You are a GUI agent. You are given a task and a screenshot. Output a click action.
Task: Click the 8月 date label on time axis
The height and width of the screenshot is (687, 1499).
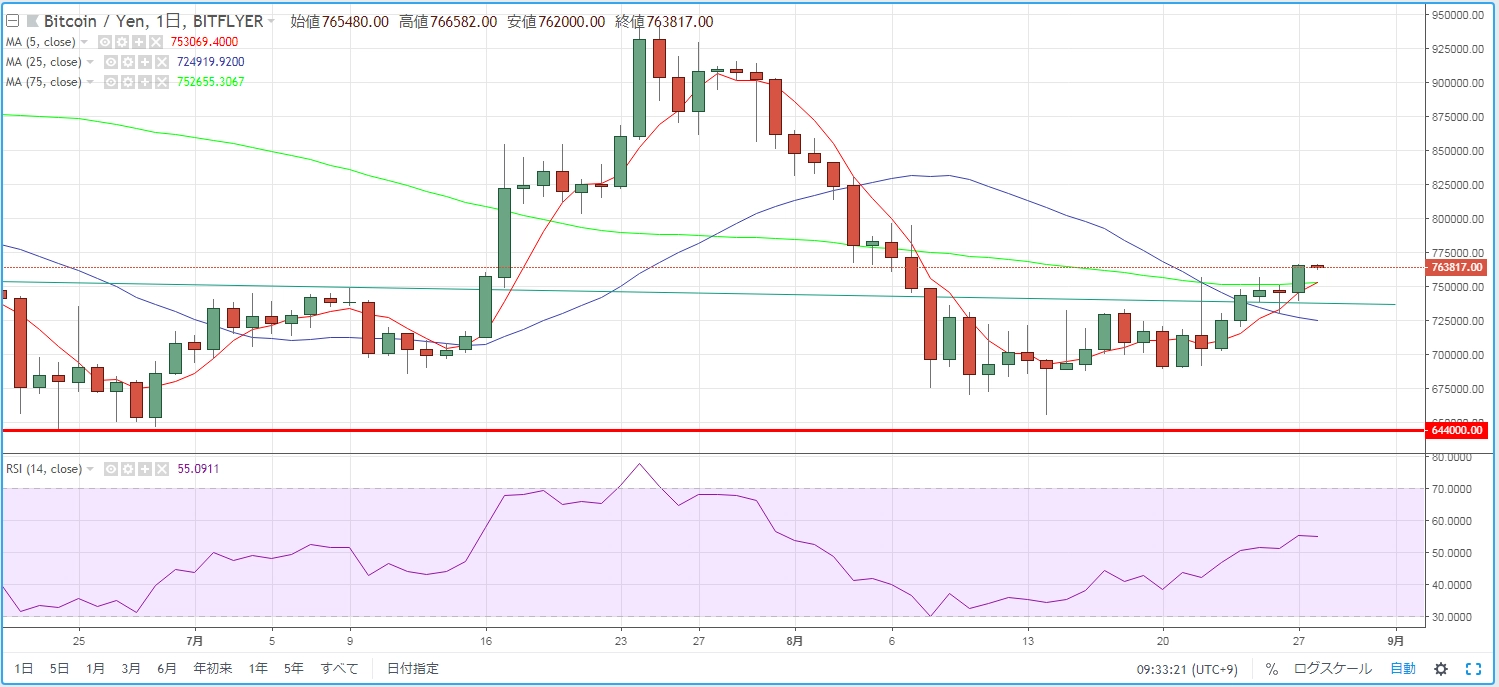coord(796,640)
